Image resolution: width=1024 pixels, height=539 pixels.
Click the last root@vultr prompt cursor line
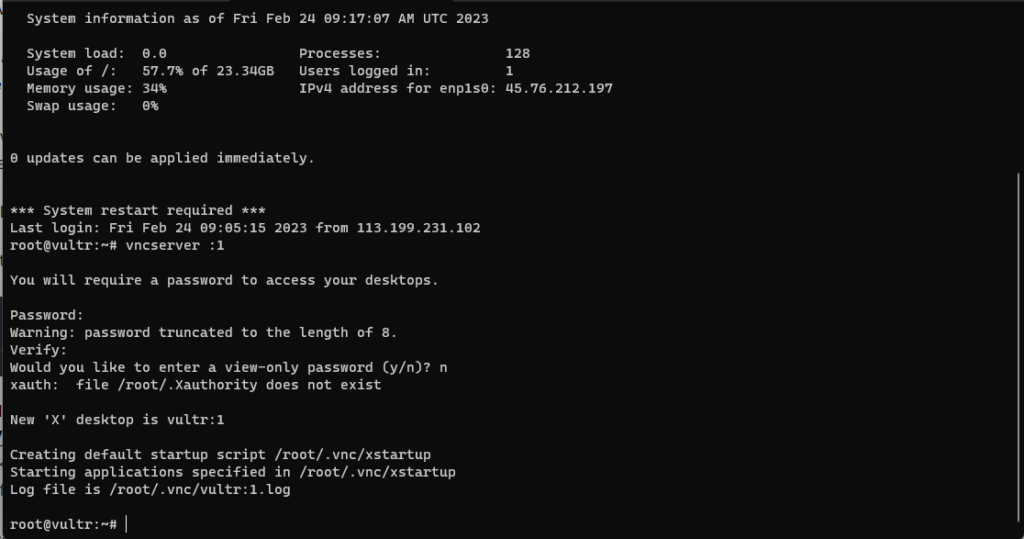point(69,524)
